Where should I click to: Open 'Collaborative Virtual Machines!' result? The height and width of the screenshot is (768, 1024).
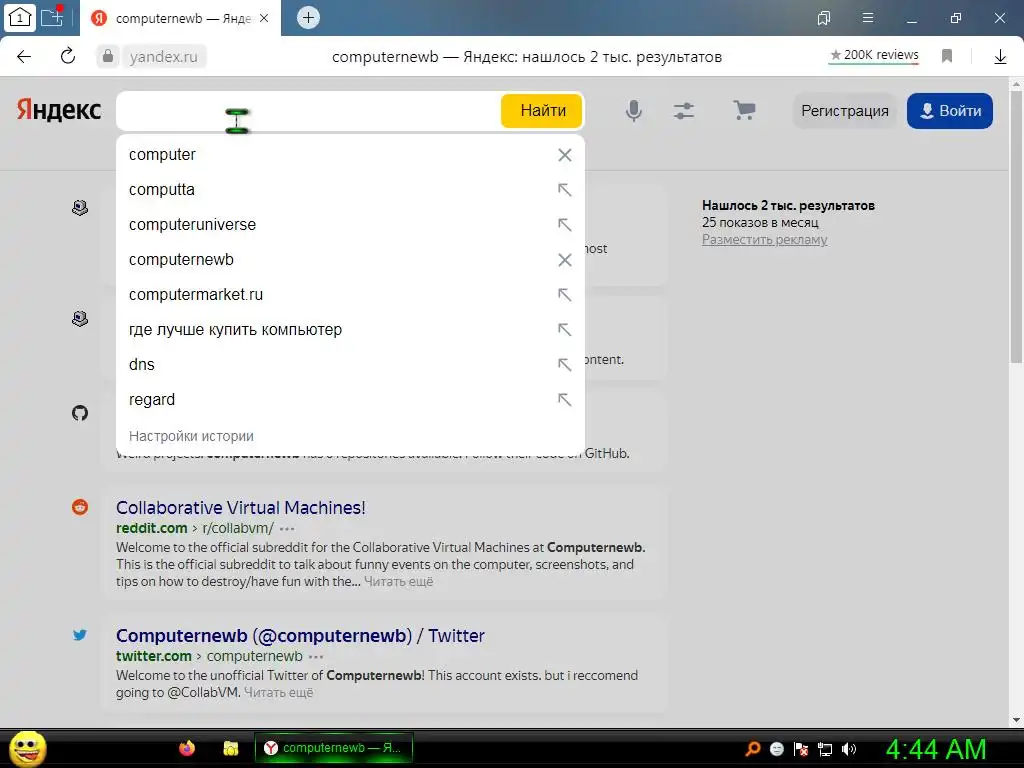click(x=241, y=507)
